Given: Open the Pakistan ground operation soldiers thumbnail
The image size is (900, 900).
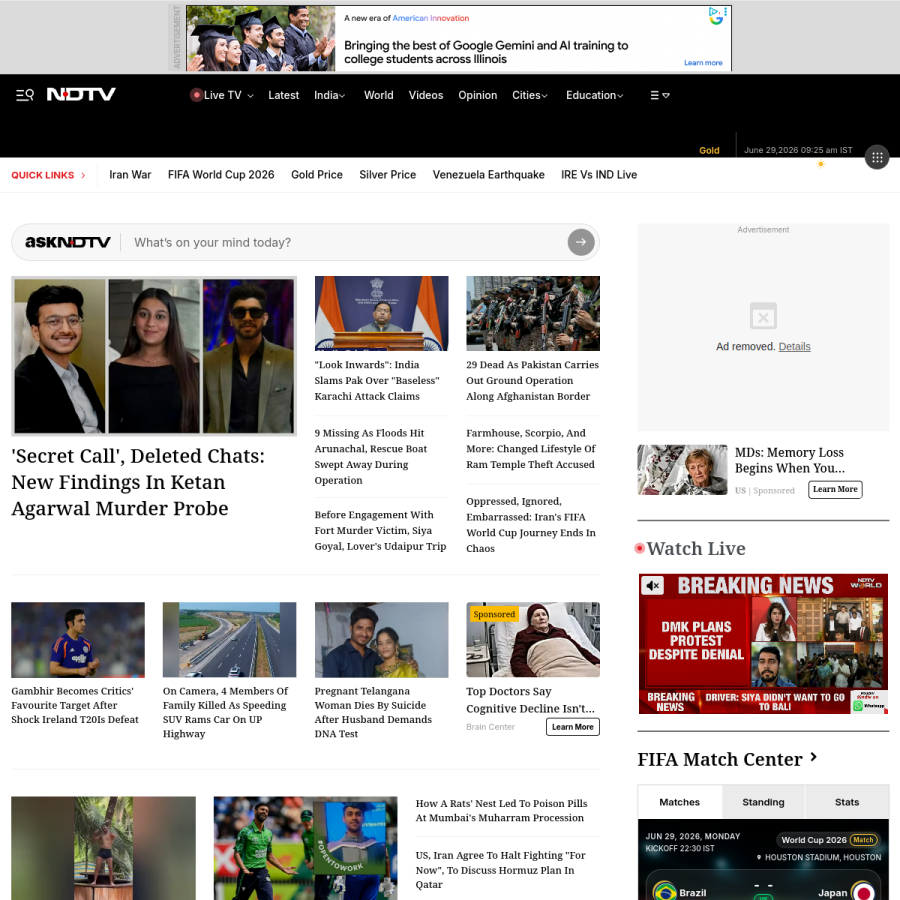Looking at the screenshot, I should point(533,313).
